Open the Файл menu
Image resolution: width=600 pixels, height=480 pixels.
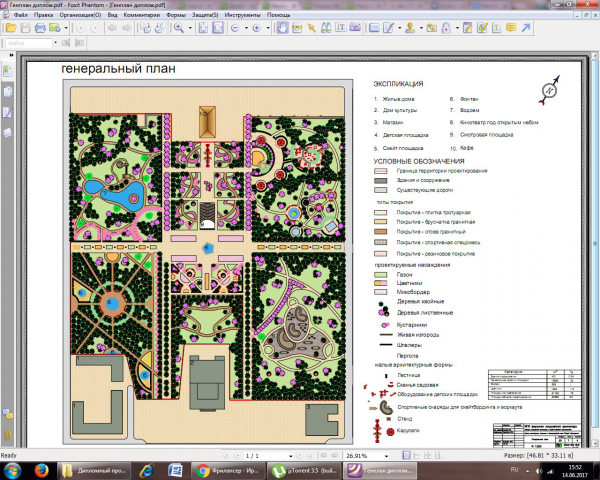[21, 15]
